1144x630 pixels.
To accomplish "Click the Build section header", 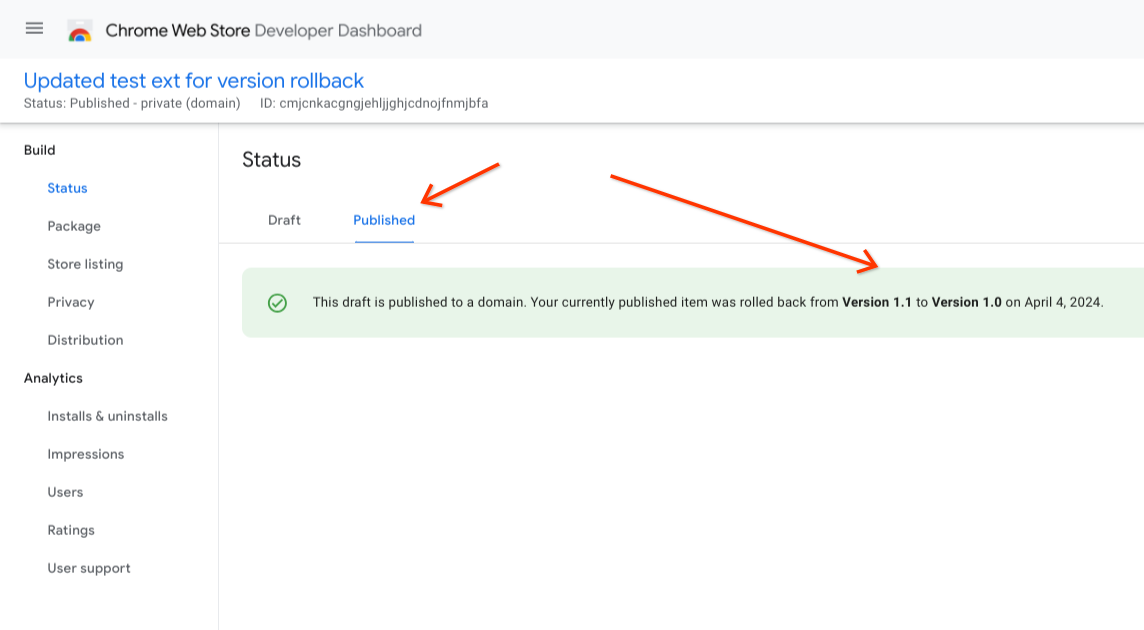I will 42,150.
